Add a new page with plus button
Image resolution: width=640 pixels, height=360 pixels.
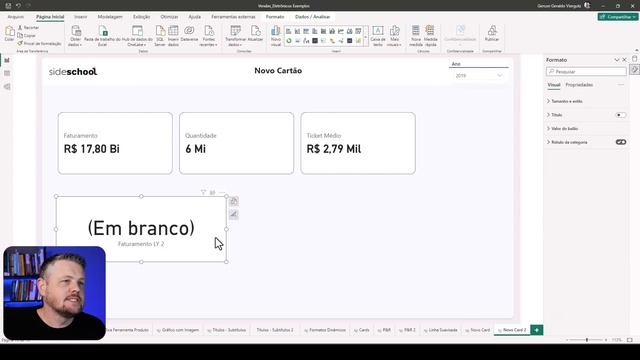[x=537, y=330]
